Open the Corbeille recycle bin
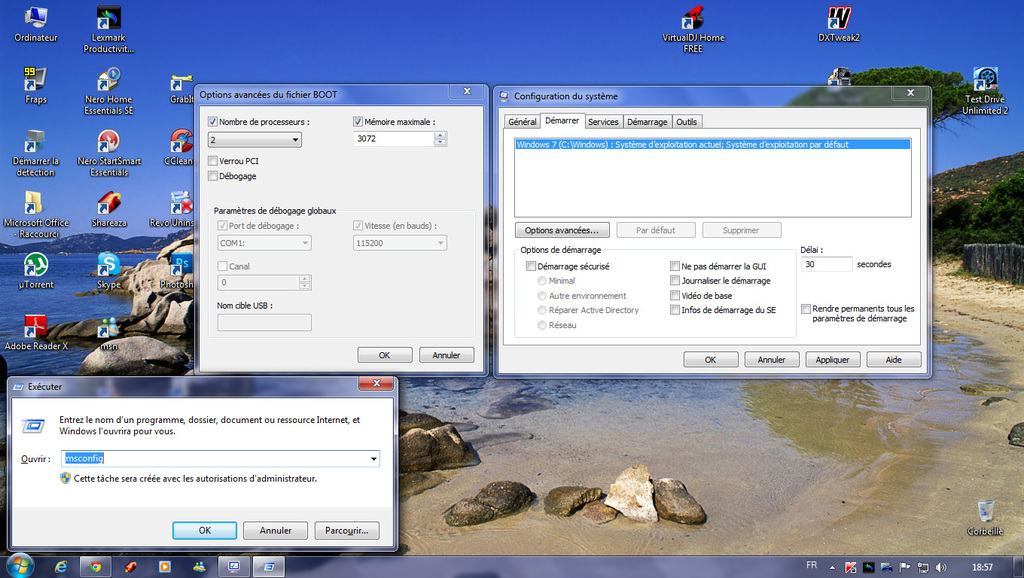 coord(985,511)
